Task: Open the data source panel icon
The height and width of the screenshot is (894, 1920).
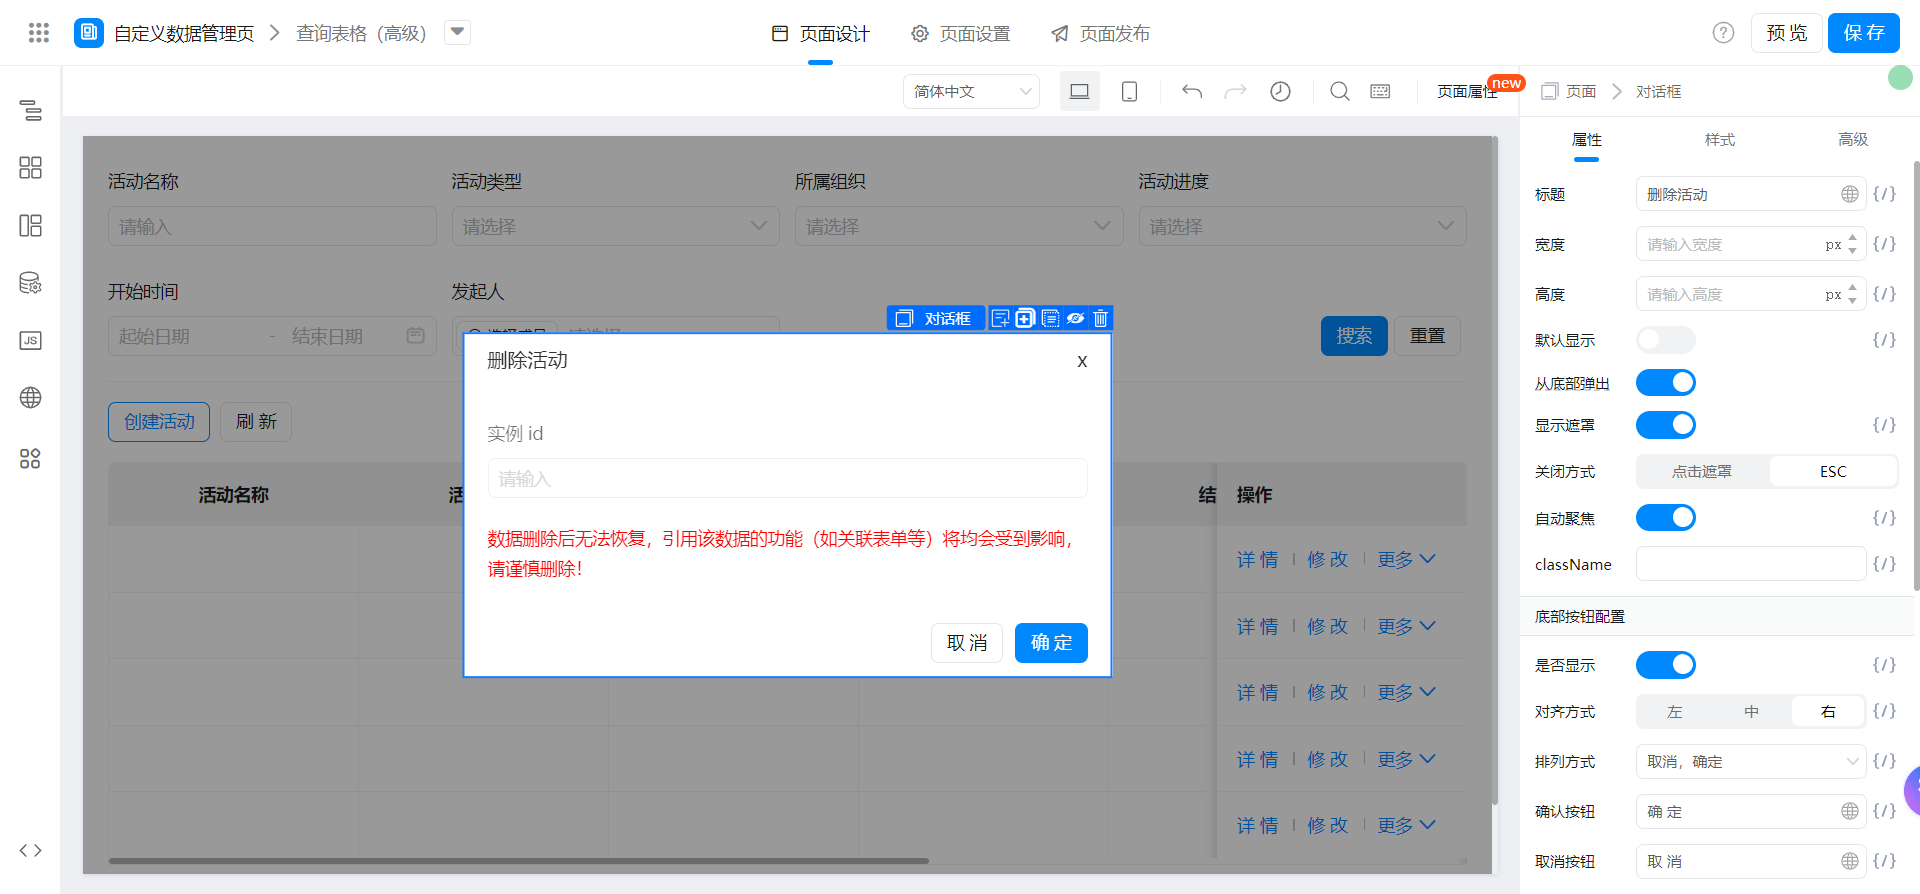Action: click(x=31, y=283)
